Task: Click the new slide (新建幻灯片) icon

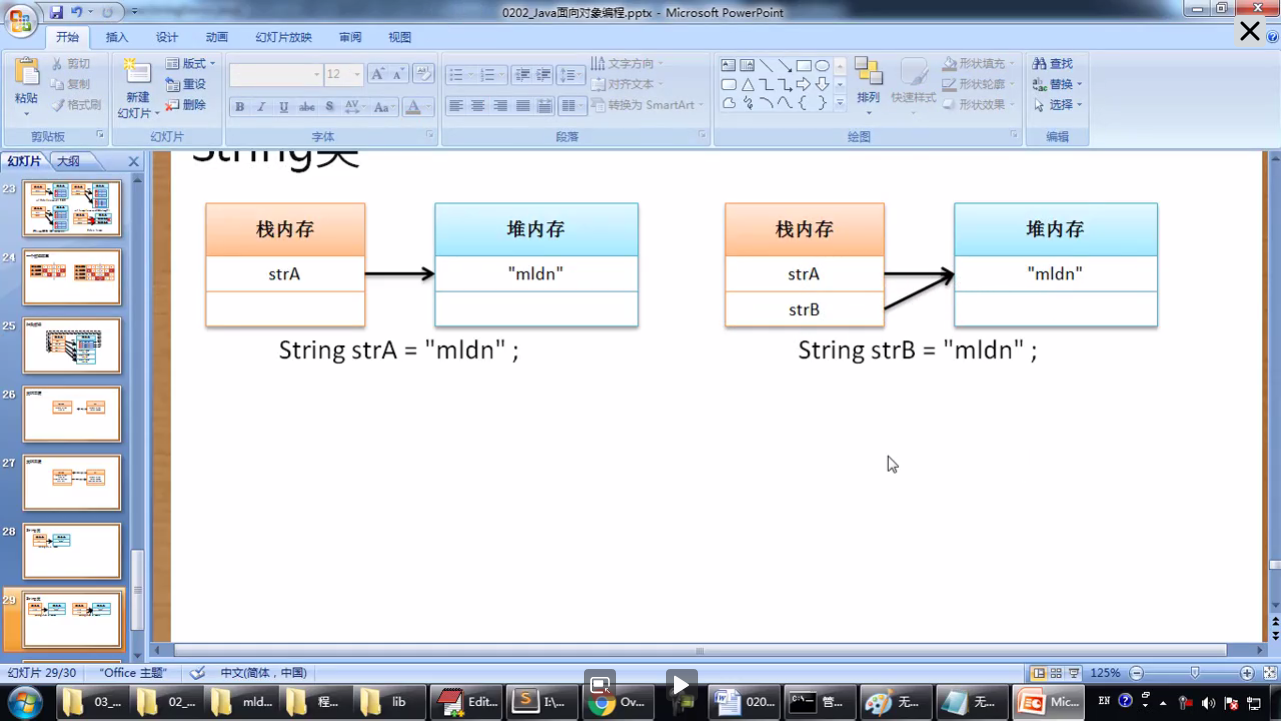Action: click(136, 72)
